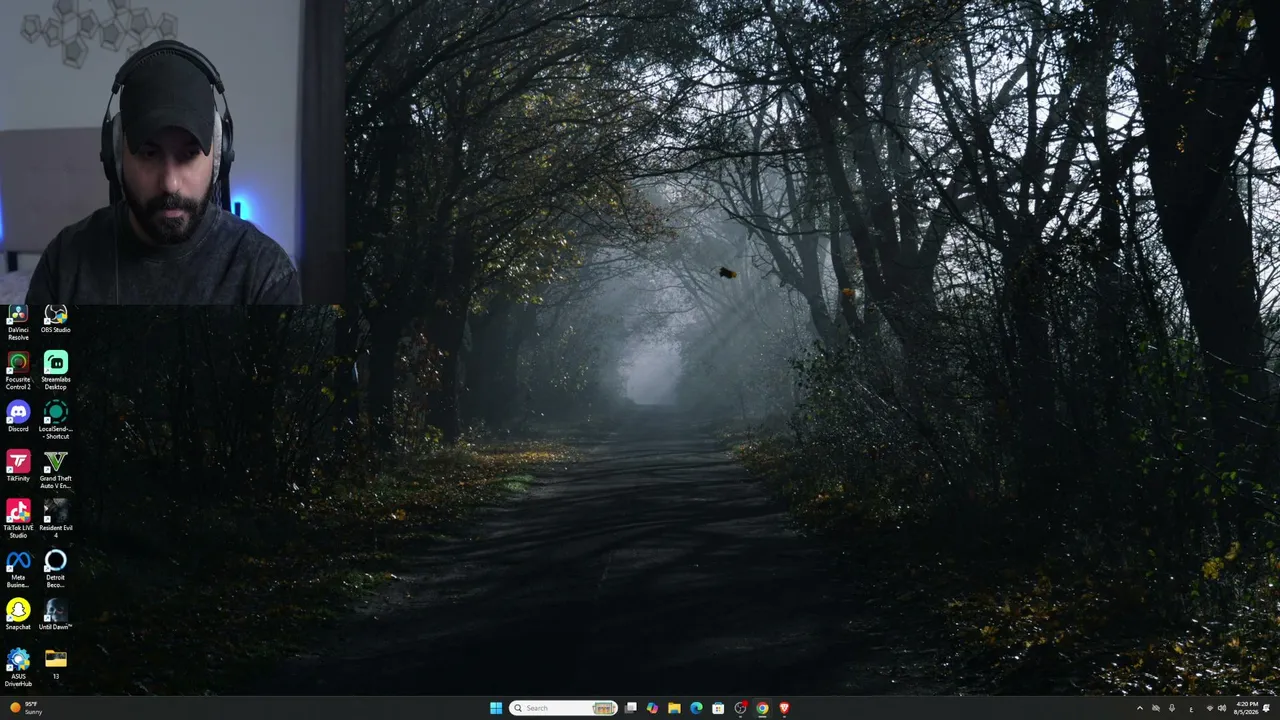
Task: Open Microsoft Store from the taskbar
Action: coord(718,708)
